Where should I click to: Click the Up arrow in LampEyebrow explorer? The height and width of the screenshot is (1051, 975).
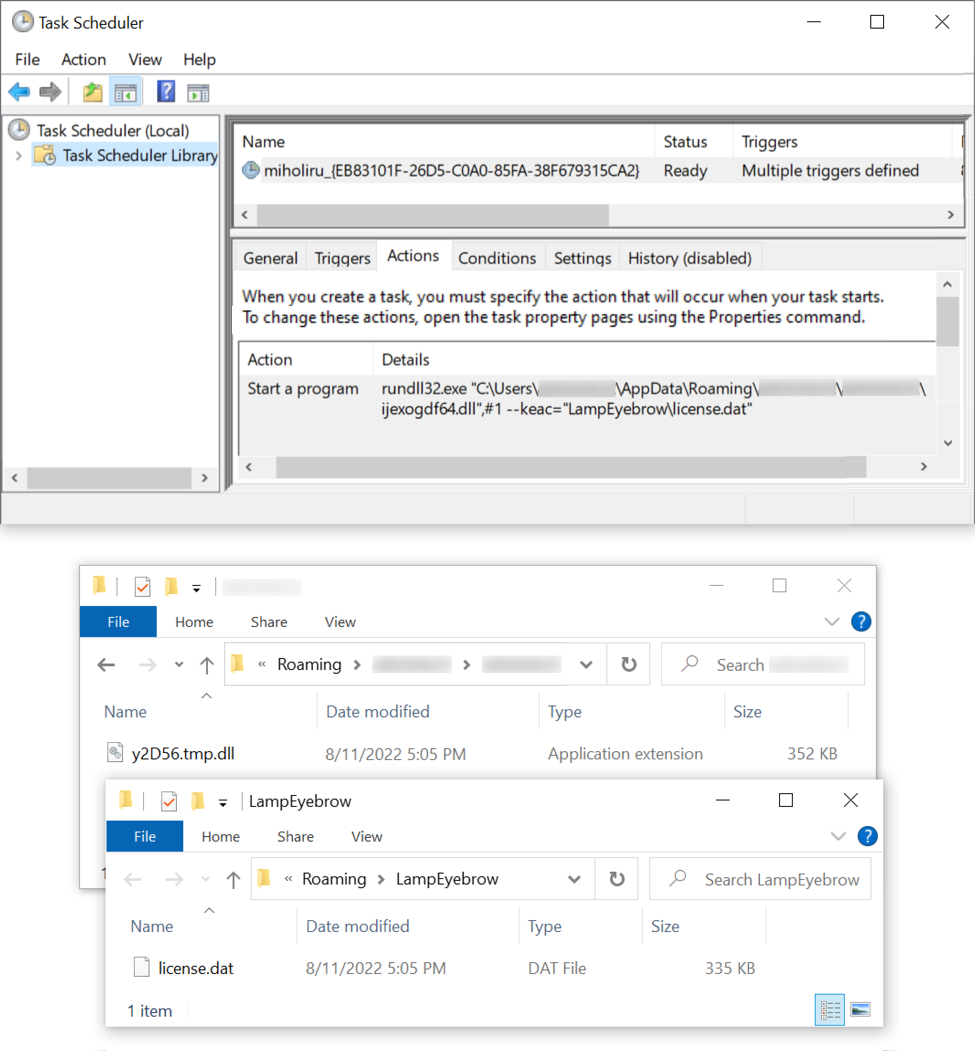[233, 880]
